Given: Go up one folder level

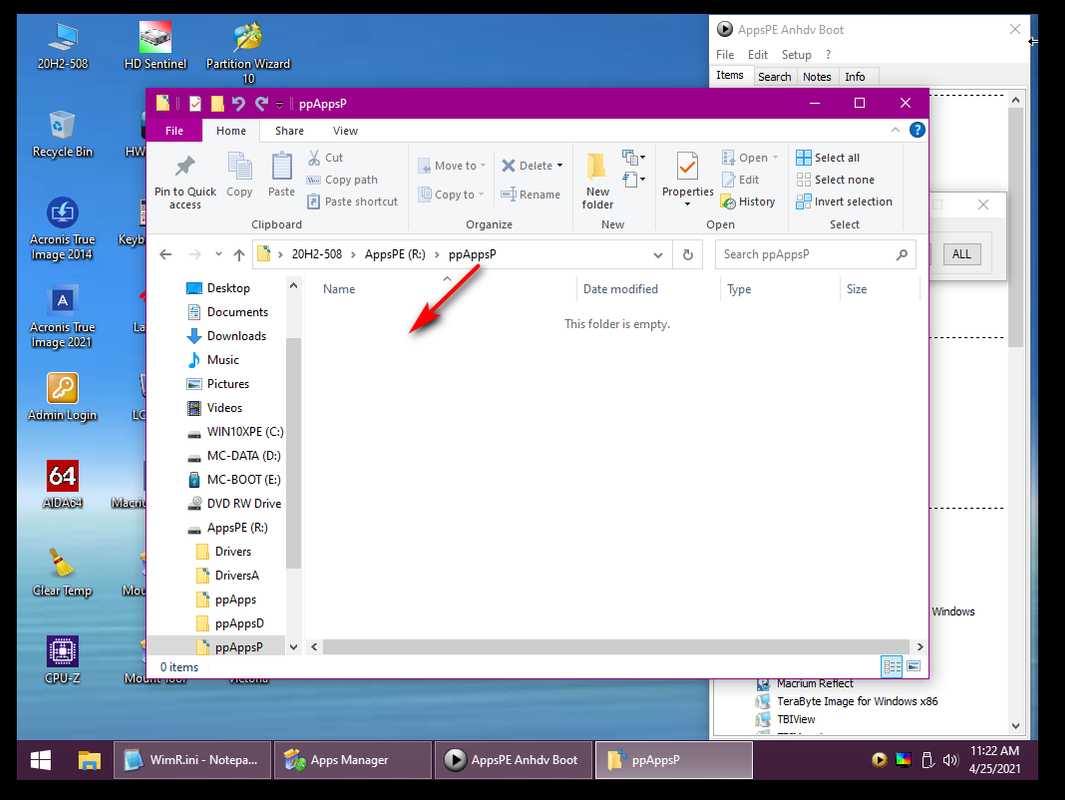Looking at the screenshot, I should [239, 255].
